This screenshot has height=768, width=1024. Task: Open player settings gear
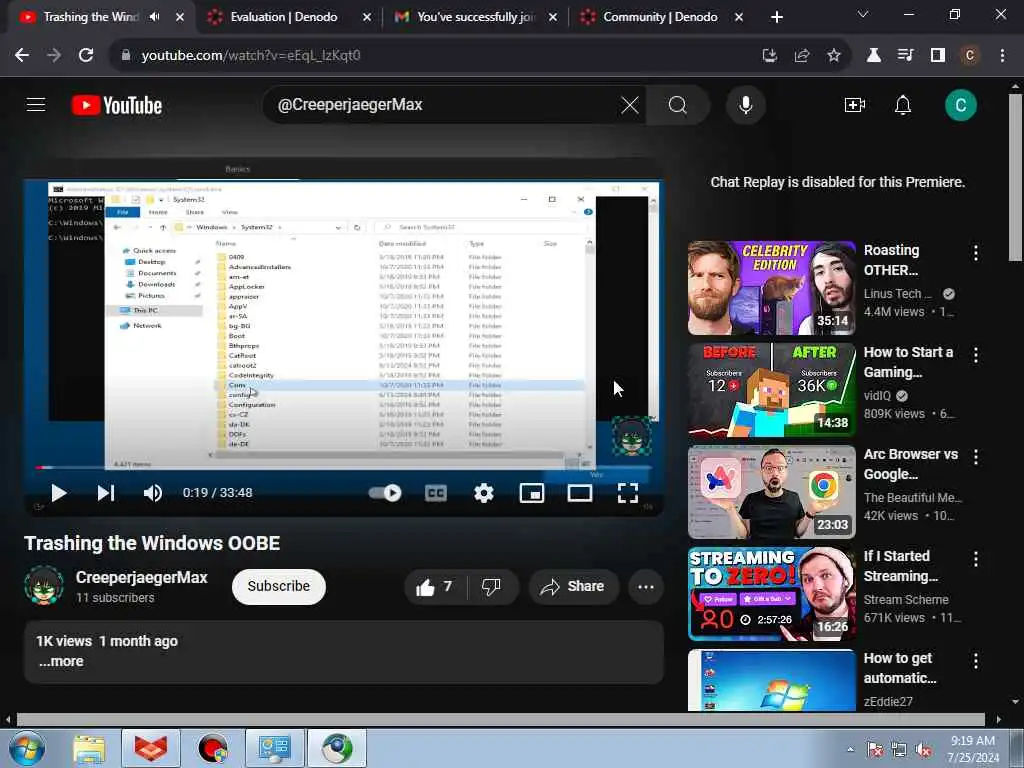(483, 493)
